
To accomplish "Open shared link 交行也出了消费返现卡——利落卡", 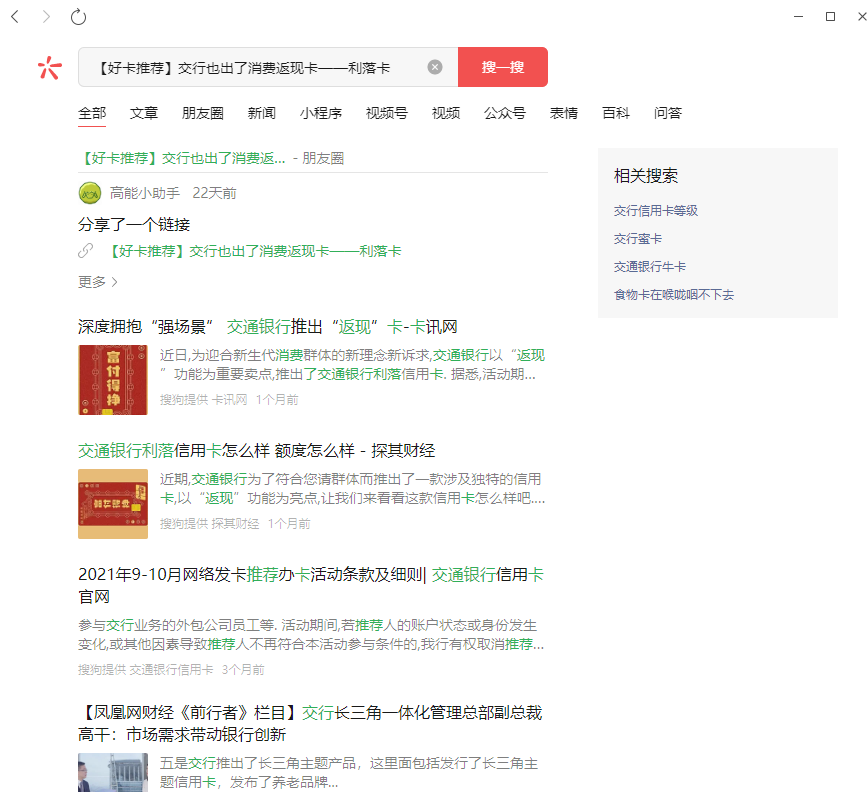I will [x=254, y=251].
